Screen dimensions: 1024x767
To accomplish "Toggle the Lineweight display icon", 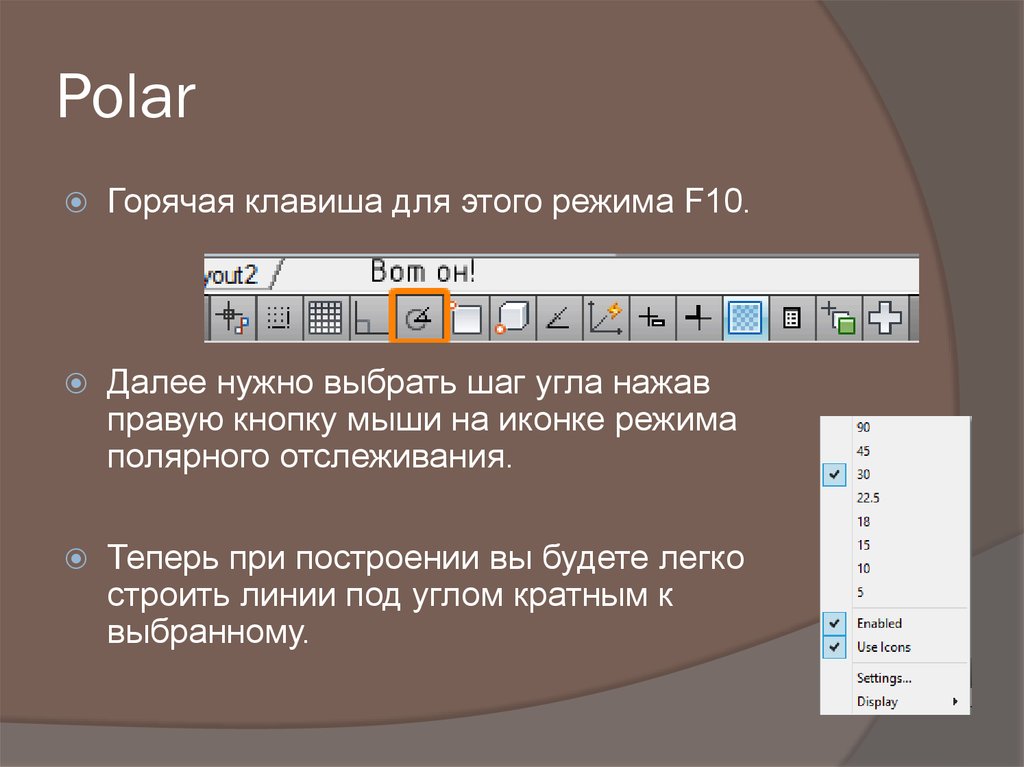I will [x=698, y=319].
